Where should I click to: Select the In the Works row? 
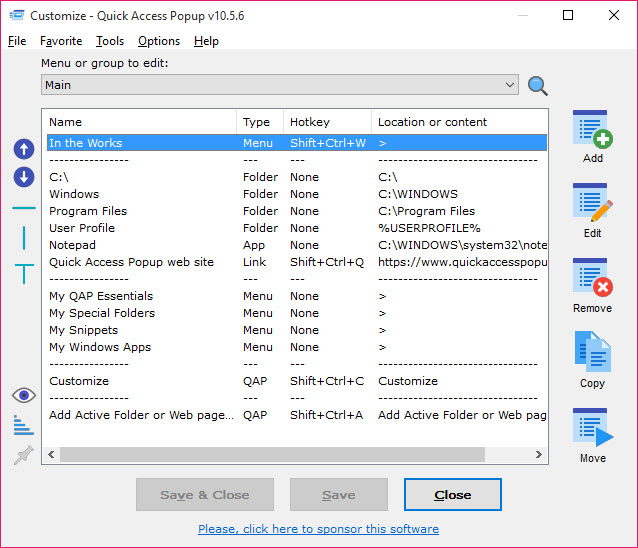(x=297, y=143)
